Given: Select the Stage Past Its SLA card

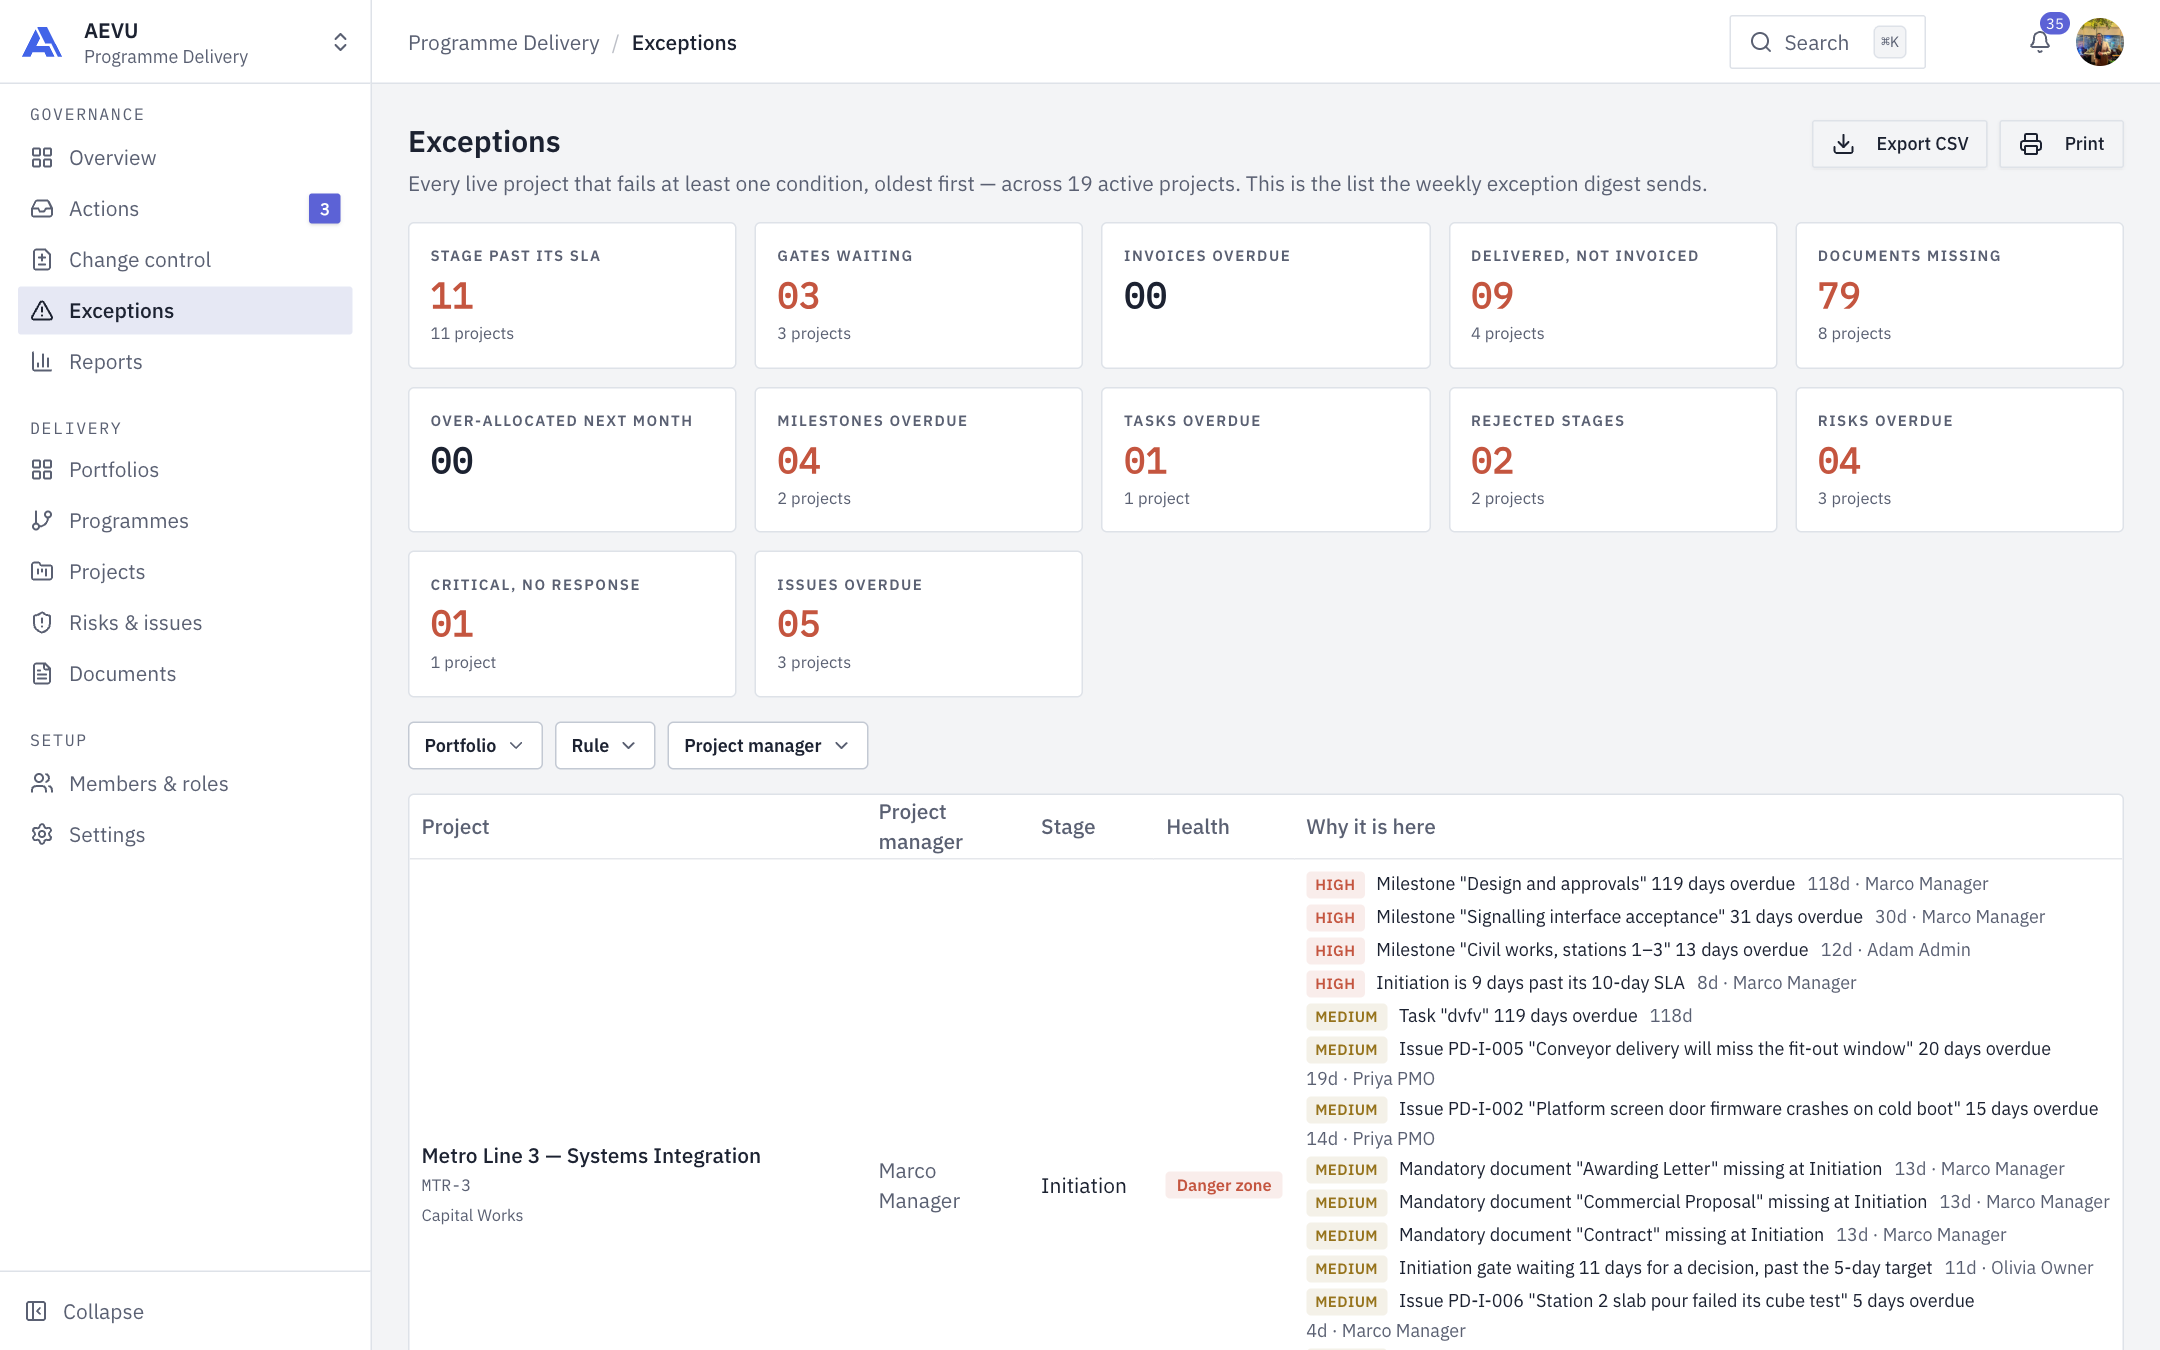Looking at the screenshot, I should (x=572, y=295).
